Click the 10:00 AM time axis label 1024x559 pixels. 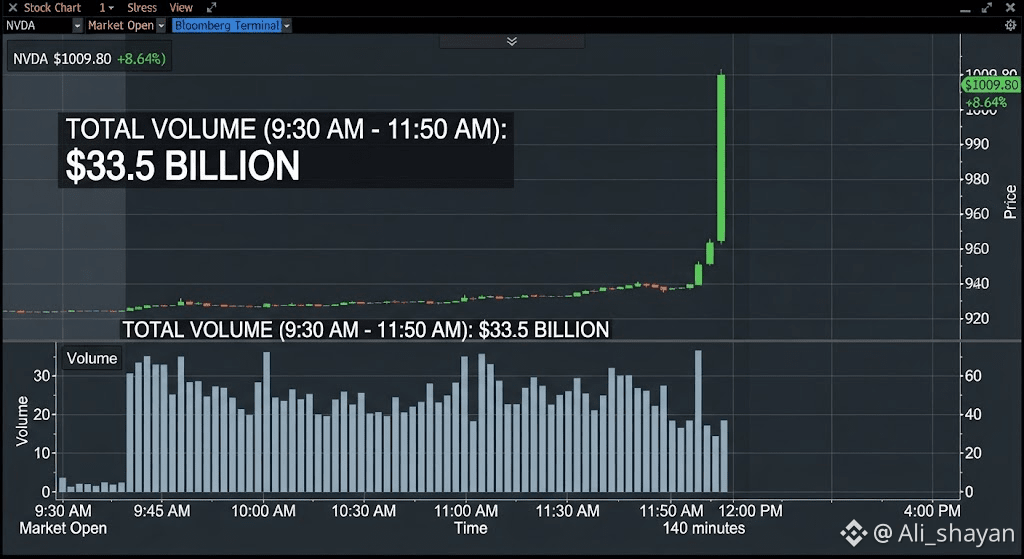pos(263,511)
